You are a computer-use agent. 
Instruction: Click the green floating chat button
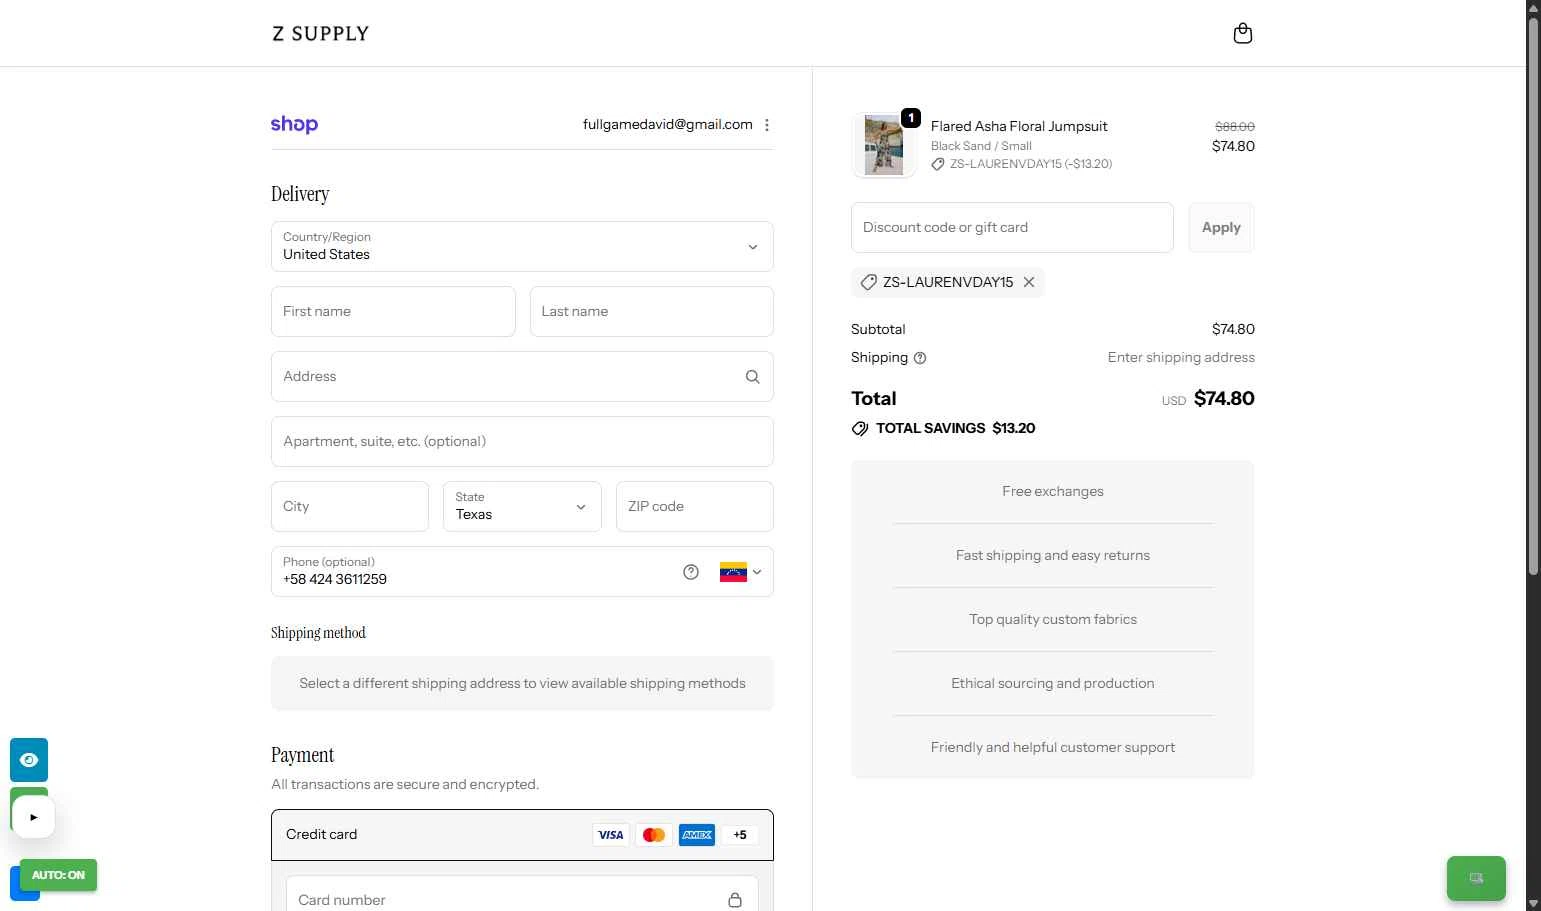(x=1476, y=878)
